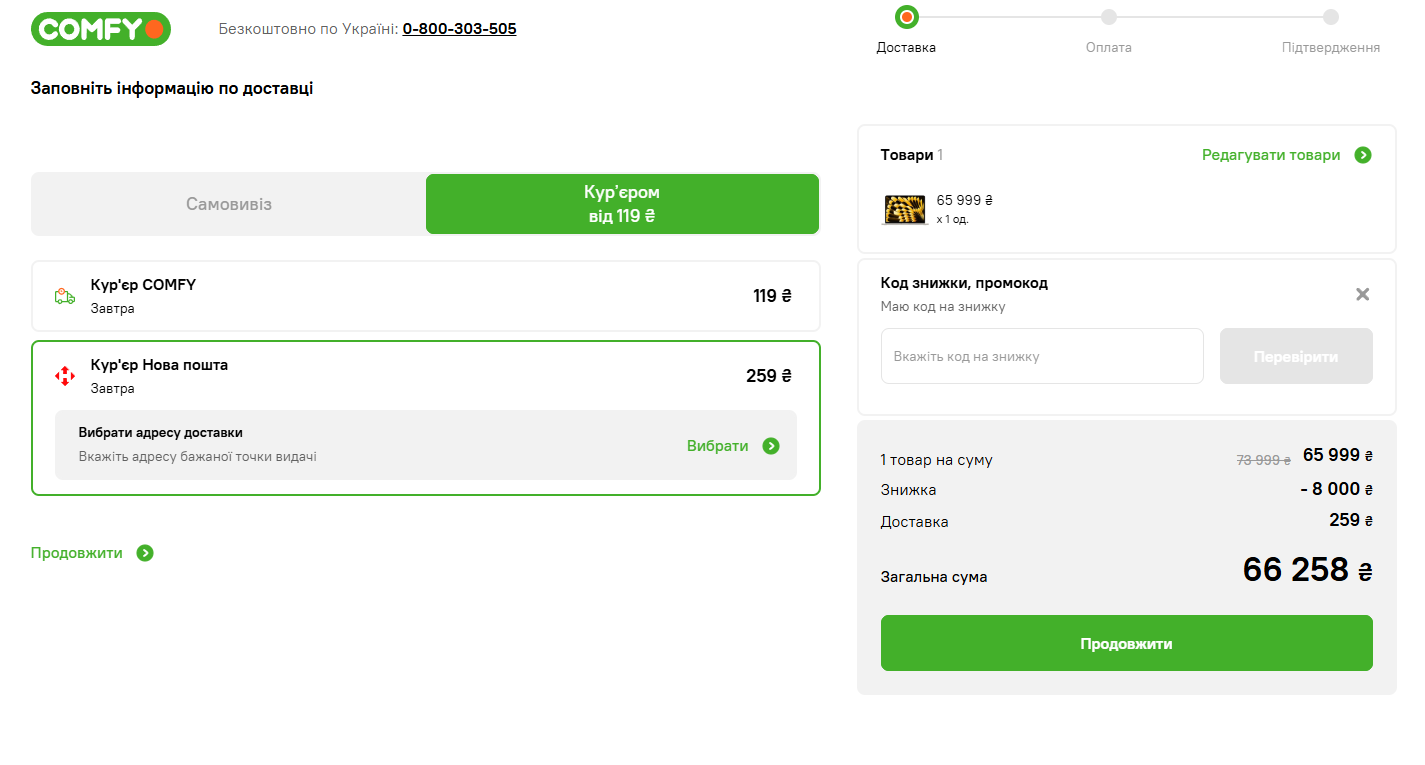Click the Оплата step indicator
This screenshot has height=765, width=1425.
[x=1109, y=17]
